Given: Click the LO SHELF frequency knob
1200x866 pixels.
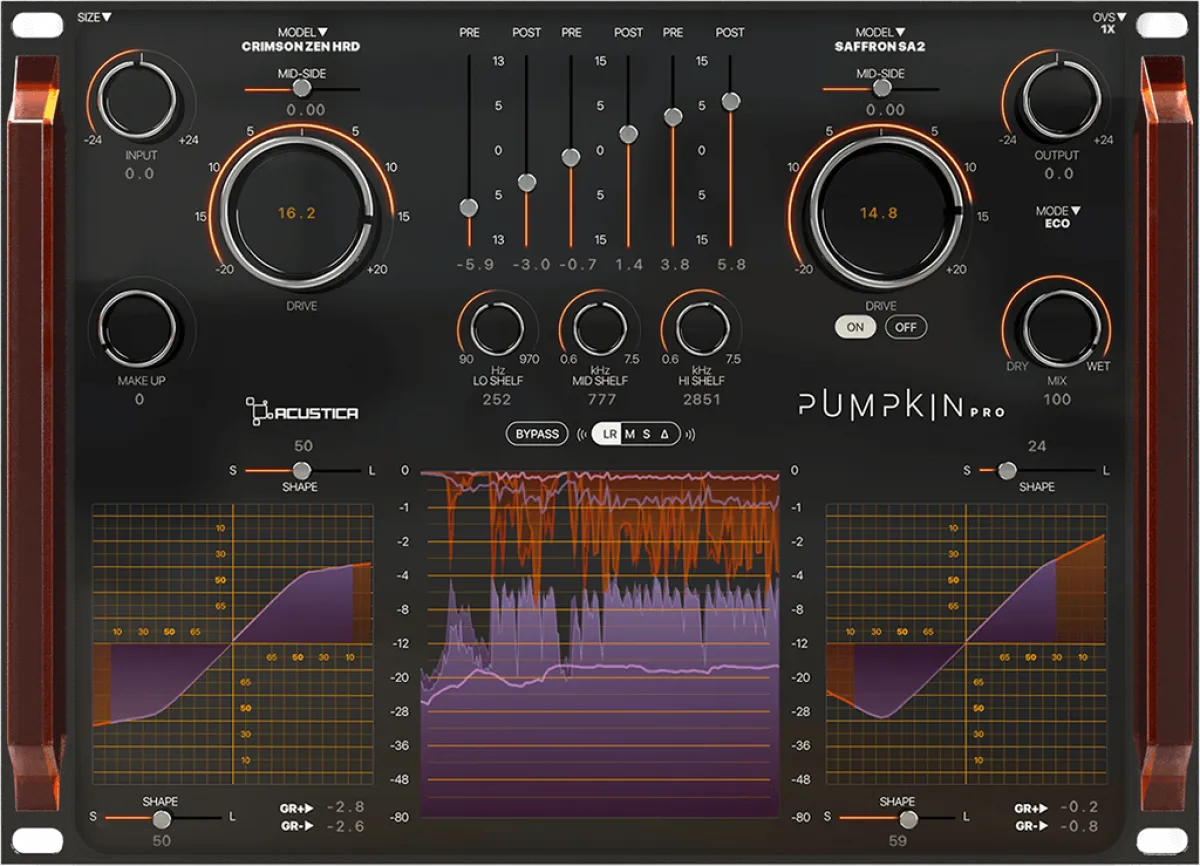Looking at the screenshot, I should point(497,329).
